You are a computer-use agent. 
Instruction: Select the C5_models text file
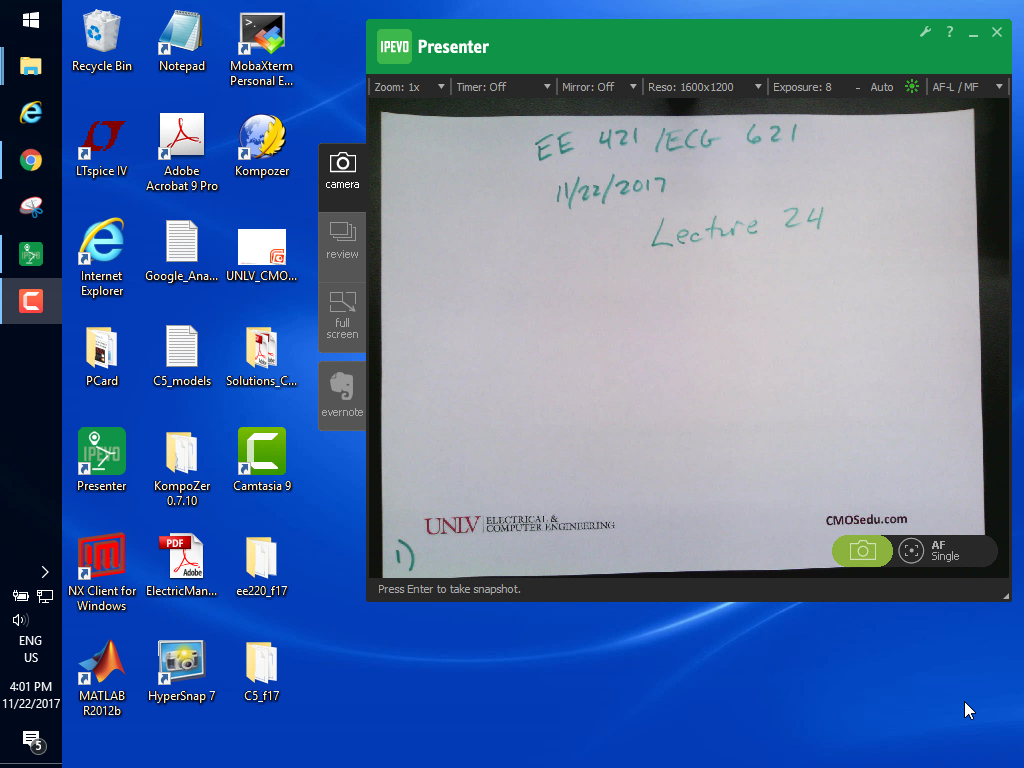[182, 356]
